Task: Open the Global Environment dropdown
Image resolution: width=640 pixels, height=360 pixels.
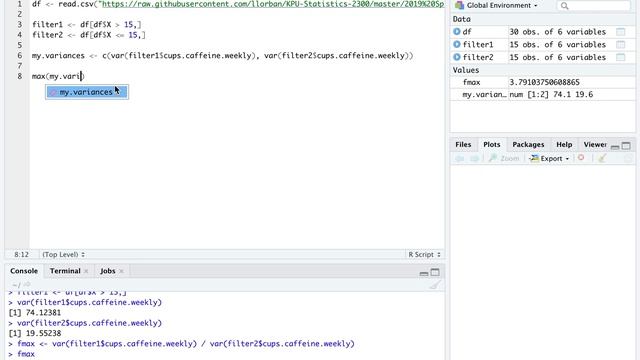Action: (x=502, y=5)
